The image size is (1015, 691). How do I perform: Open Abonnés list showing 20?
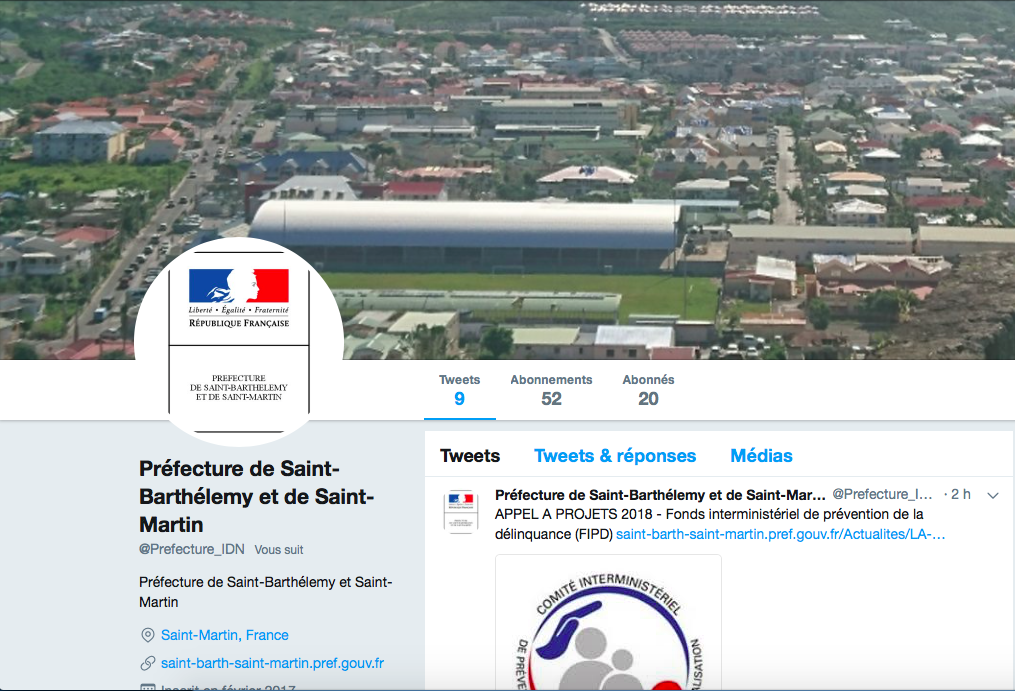pyautogui.click(x=648, y=390)
